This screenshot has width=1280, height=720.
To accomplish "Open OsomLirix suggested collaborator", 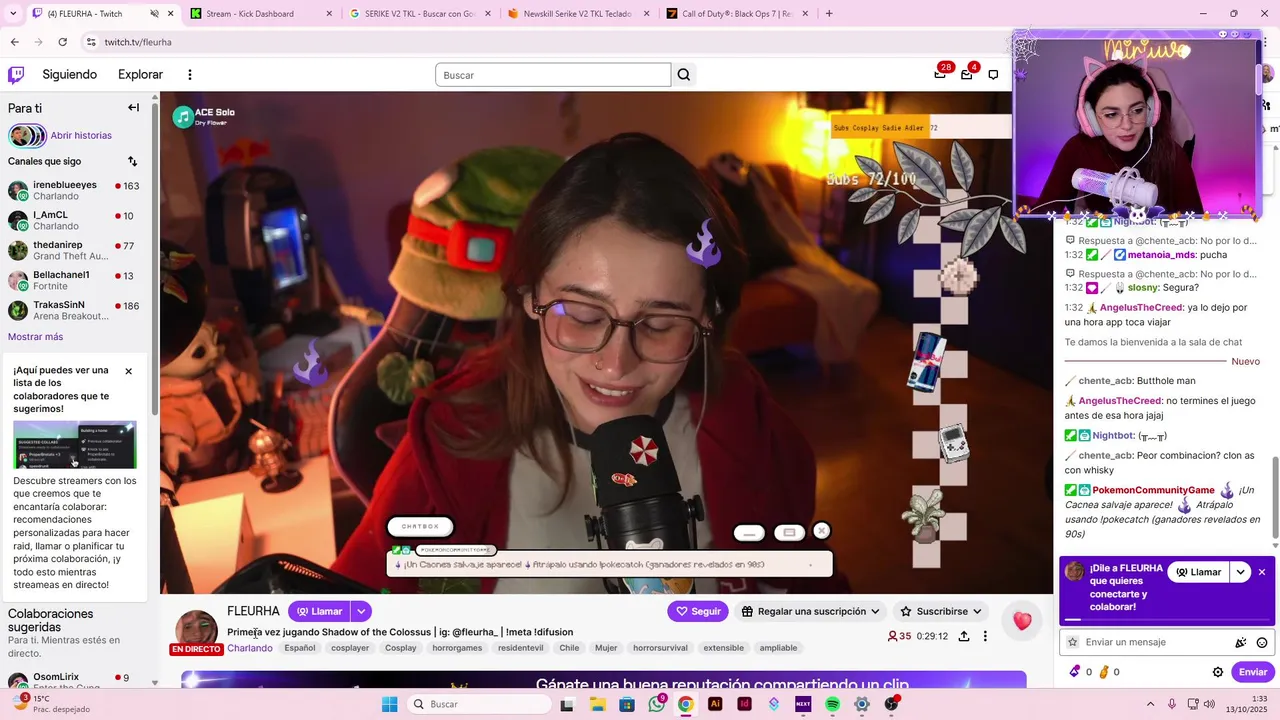I will pos(74,681).
